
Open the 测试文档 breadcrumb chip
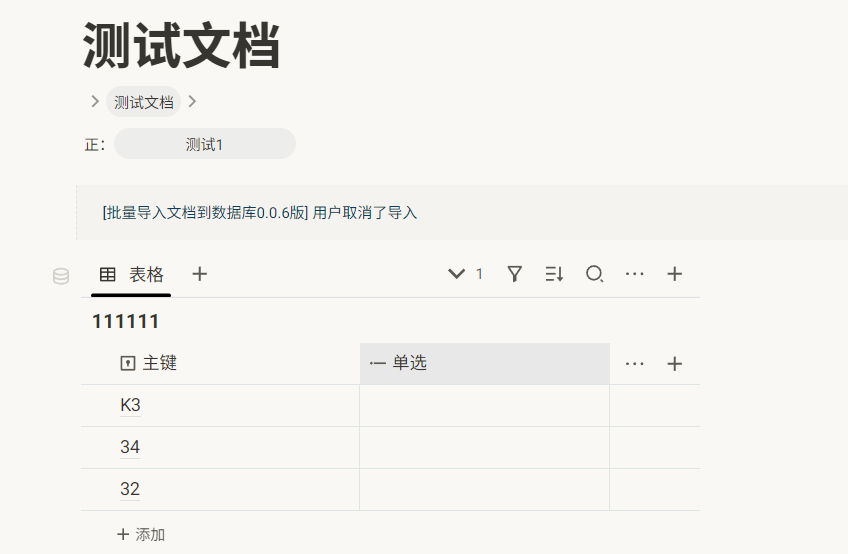(143, 102)
